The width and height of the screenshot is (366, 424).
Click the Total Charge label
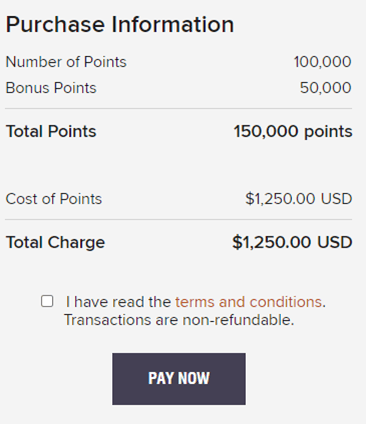pos(55,242)
